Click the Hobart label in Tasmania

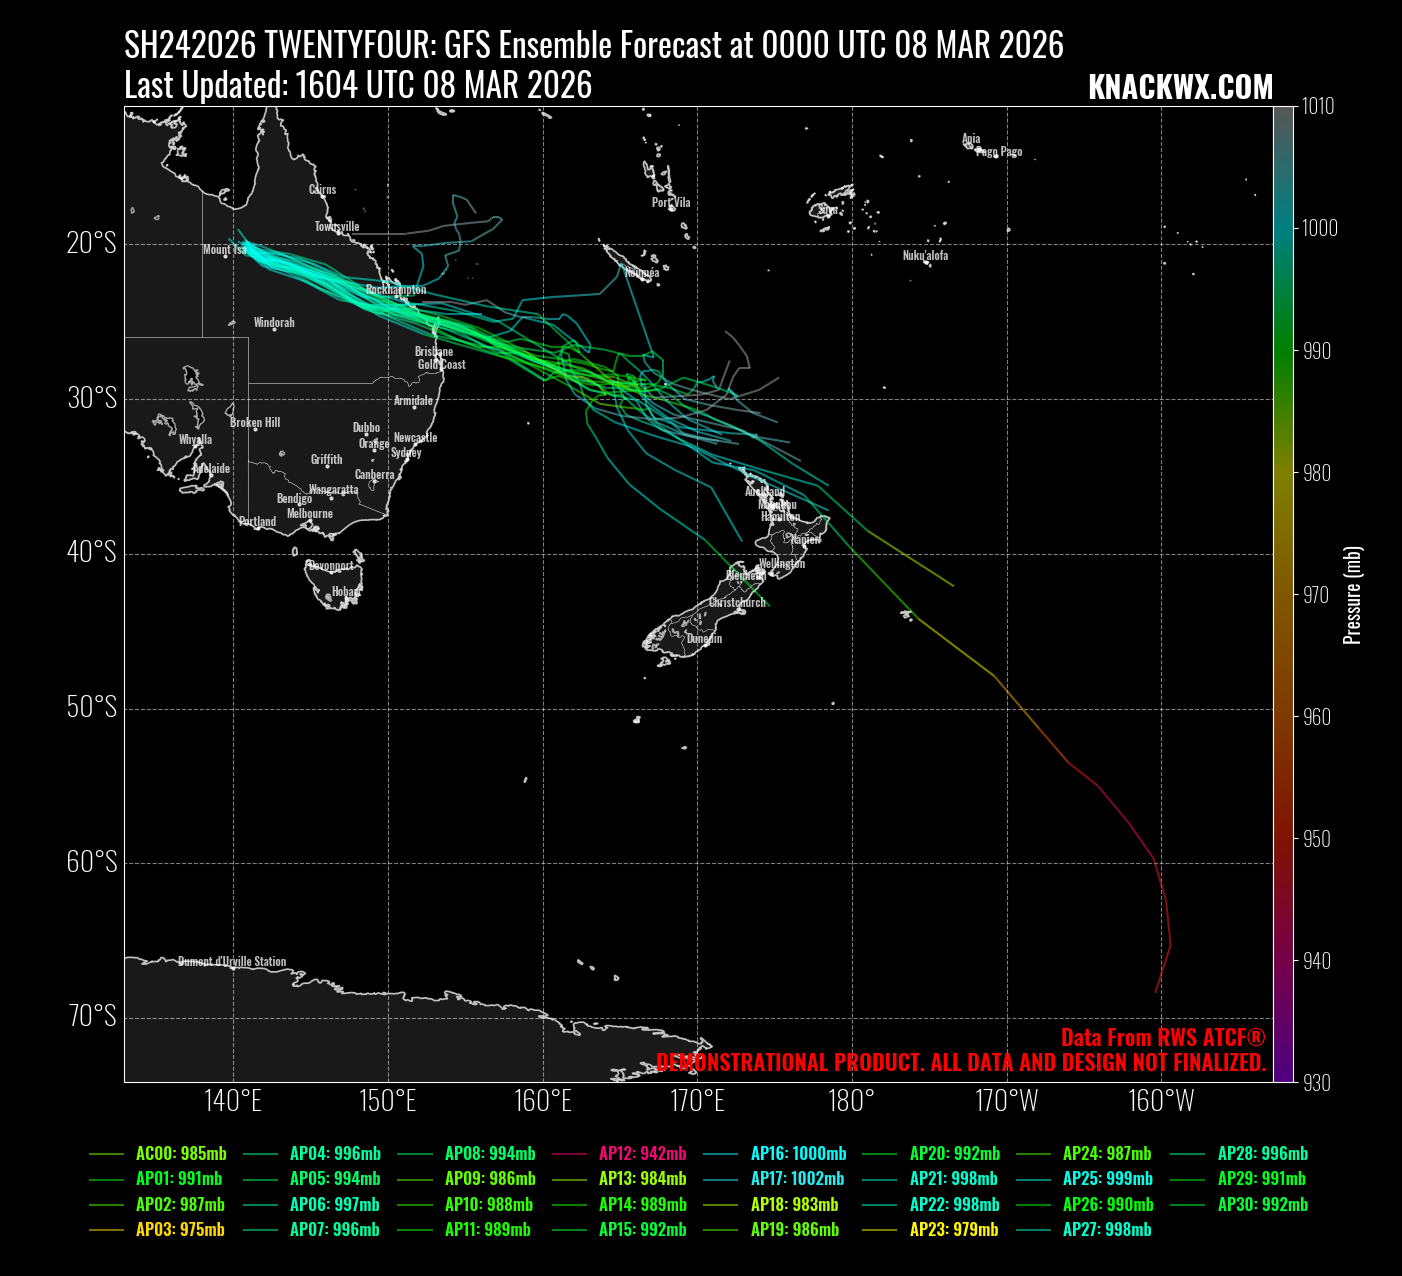(x=346, y=592)
